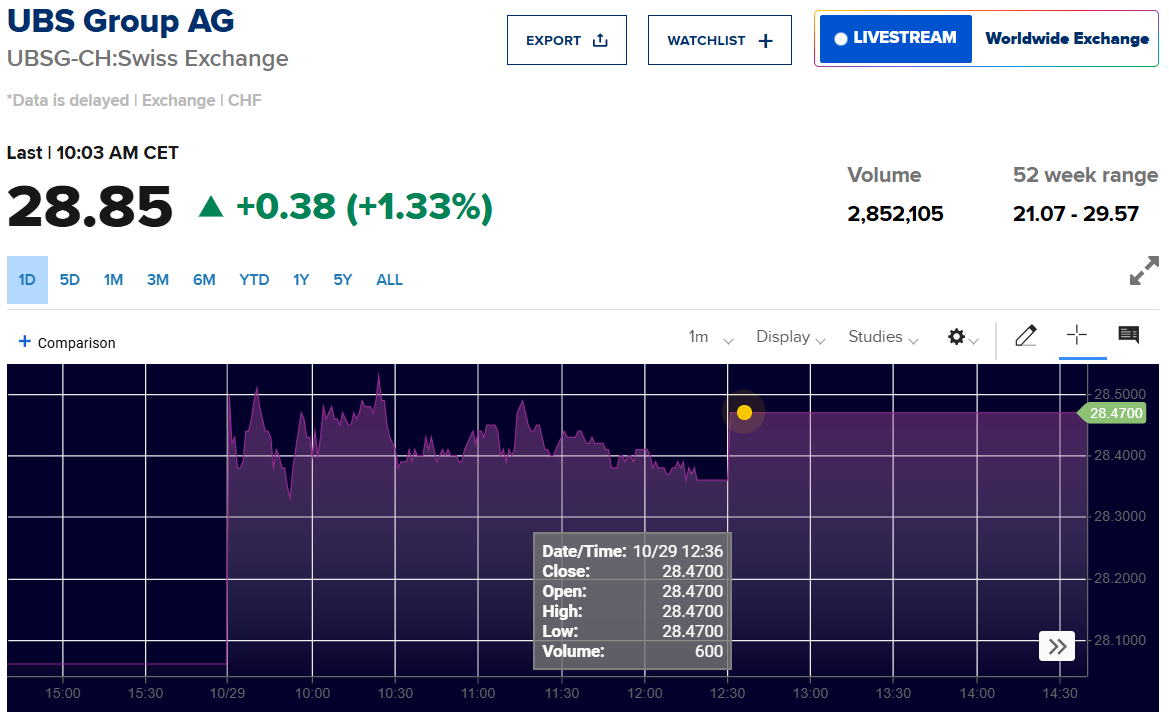Click the 12:30 time axis label
Viewport: 1169px width, 714px height.
tap(728, 693)
